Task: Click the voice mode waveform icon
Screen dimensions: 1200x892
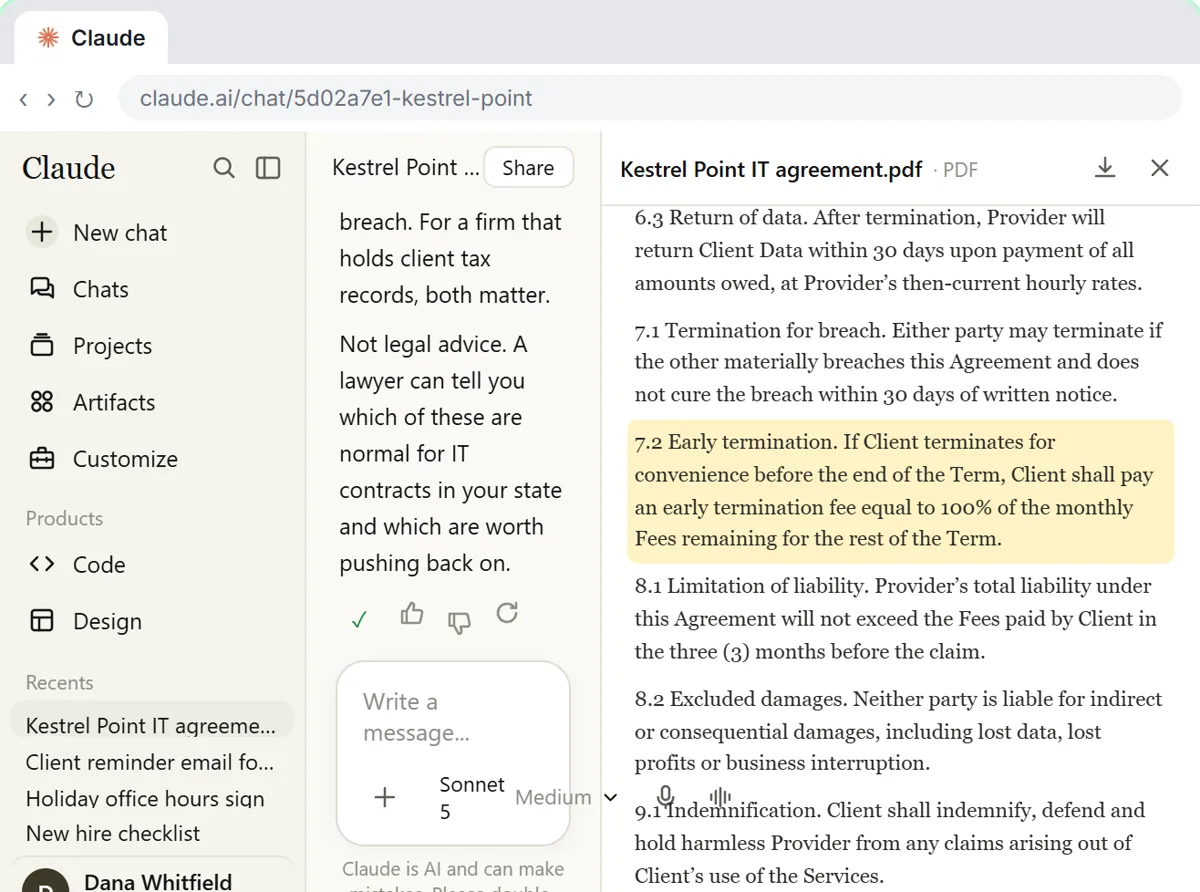Action: tap(719, 797)
